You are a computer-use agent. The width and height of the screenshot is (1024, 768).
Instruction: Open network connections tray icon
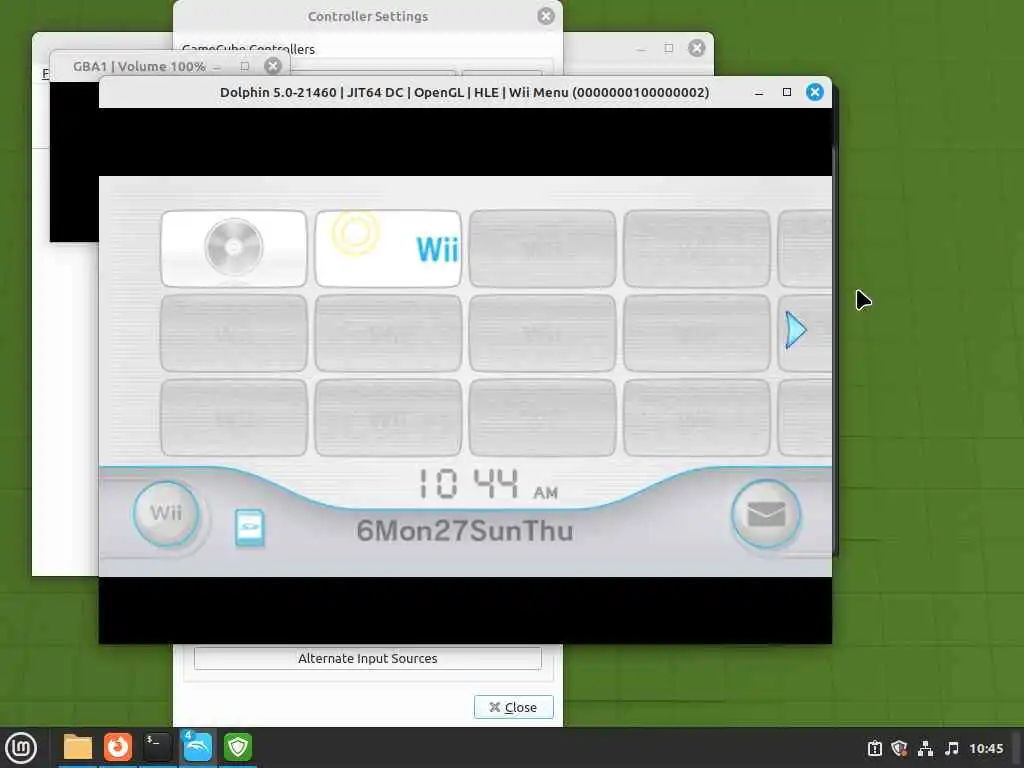pos(925,748)
